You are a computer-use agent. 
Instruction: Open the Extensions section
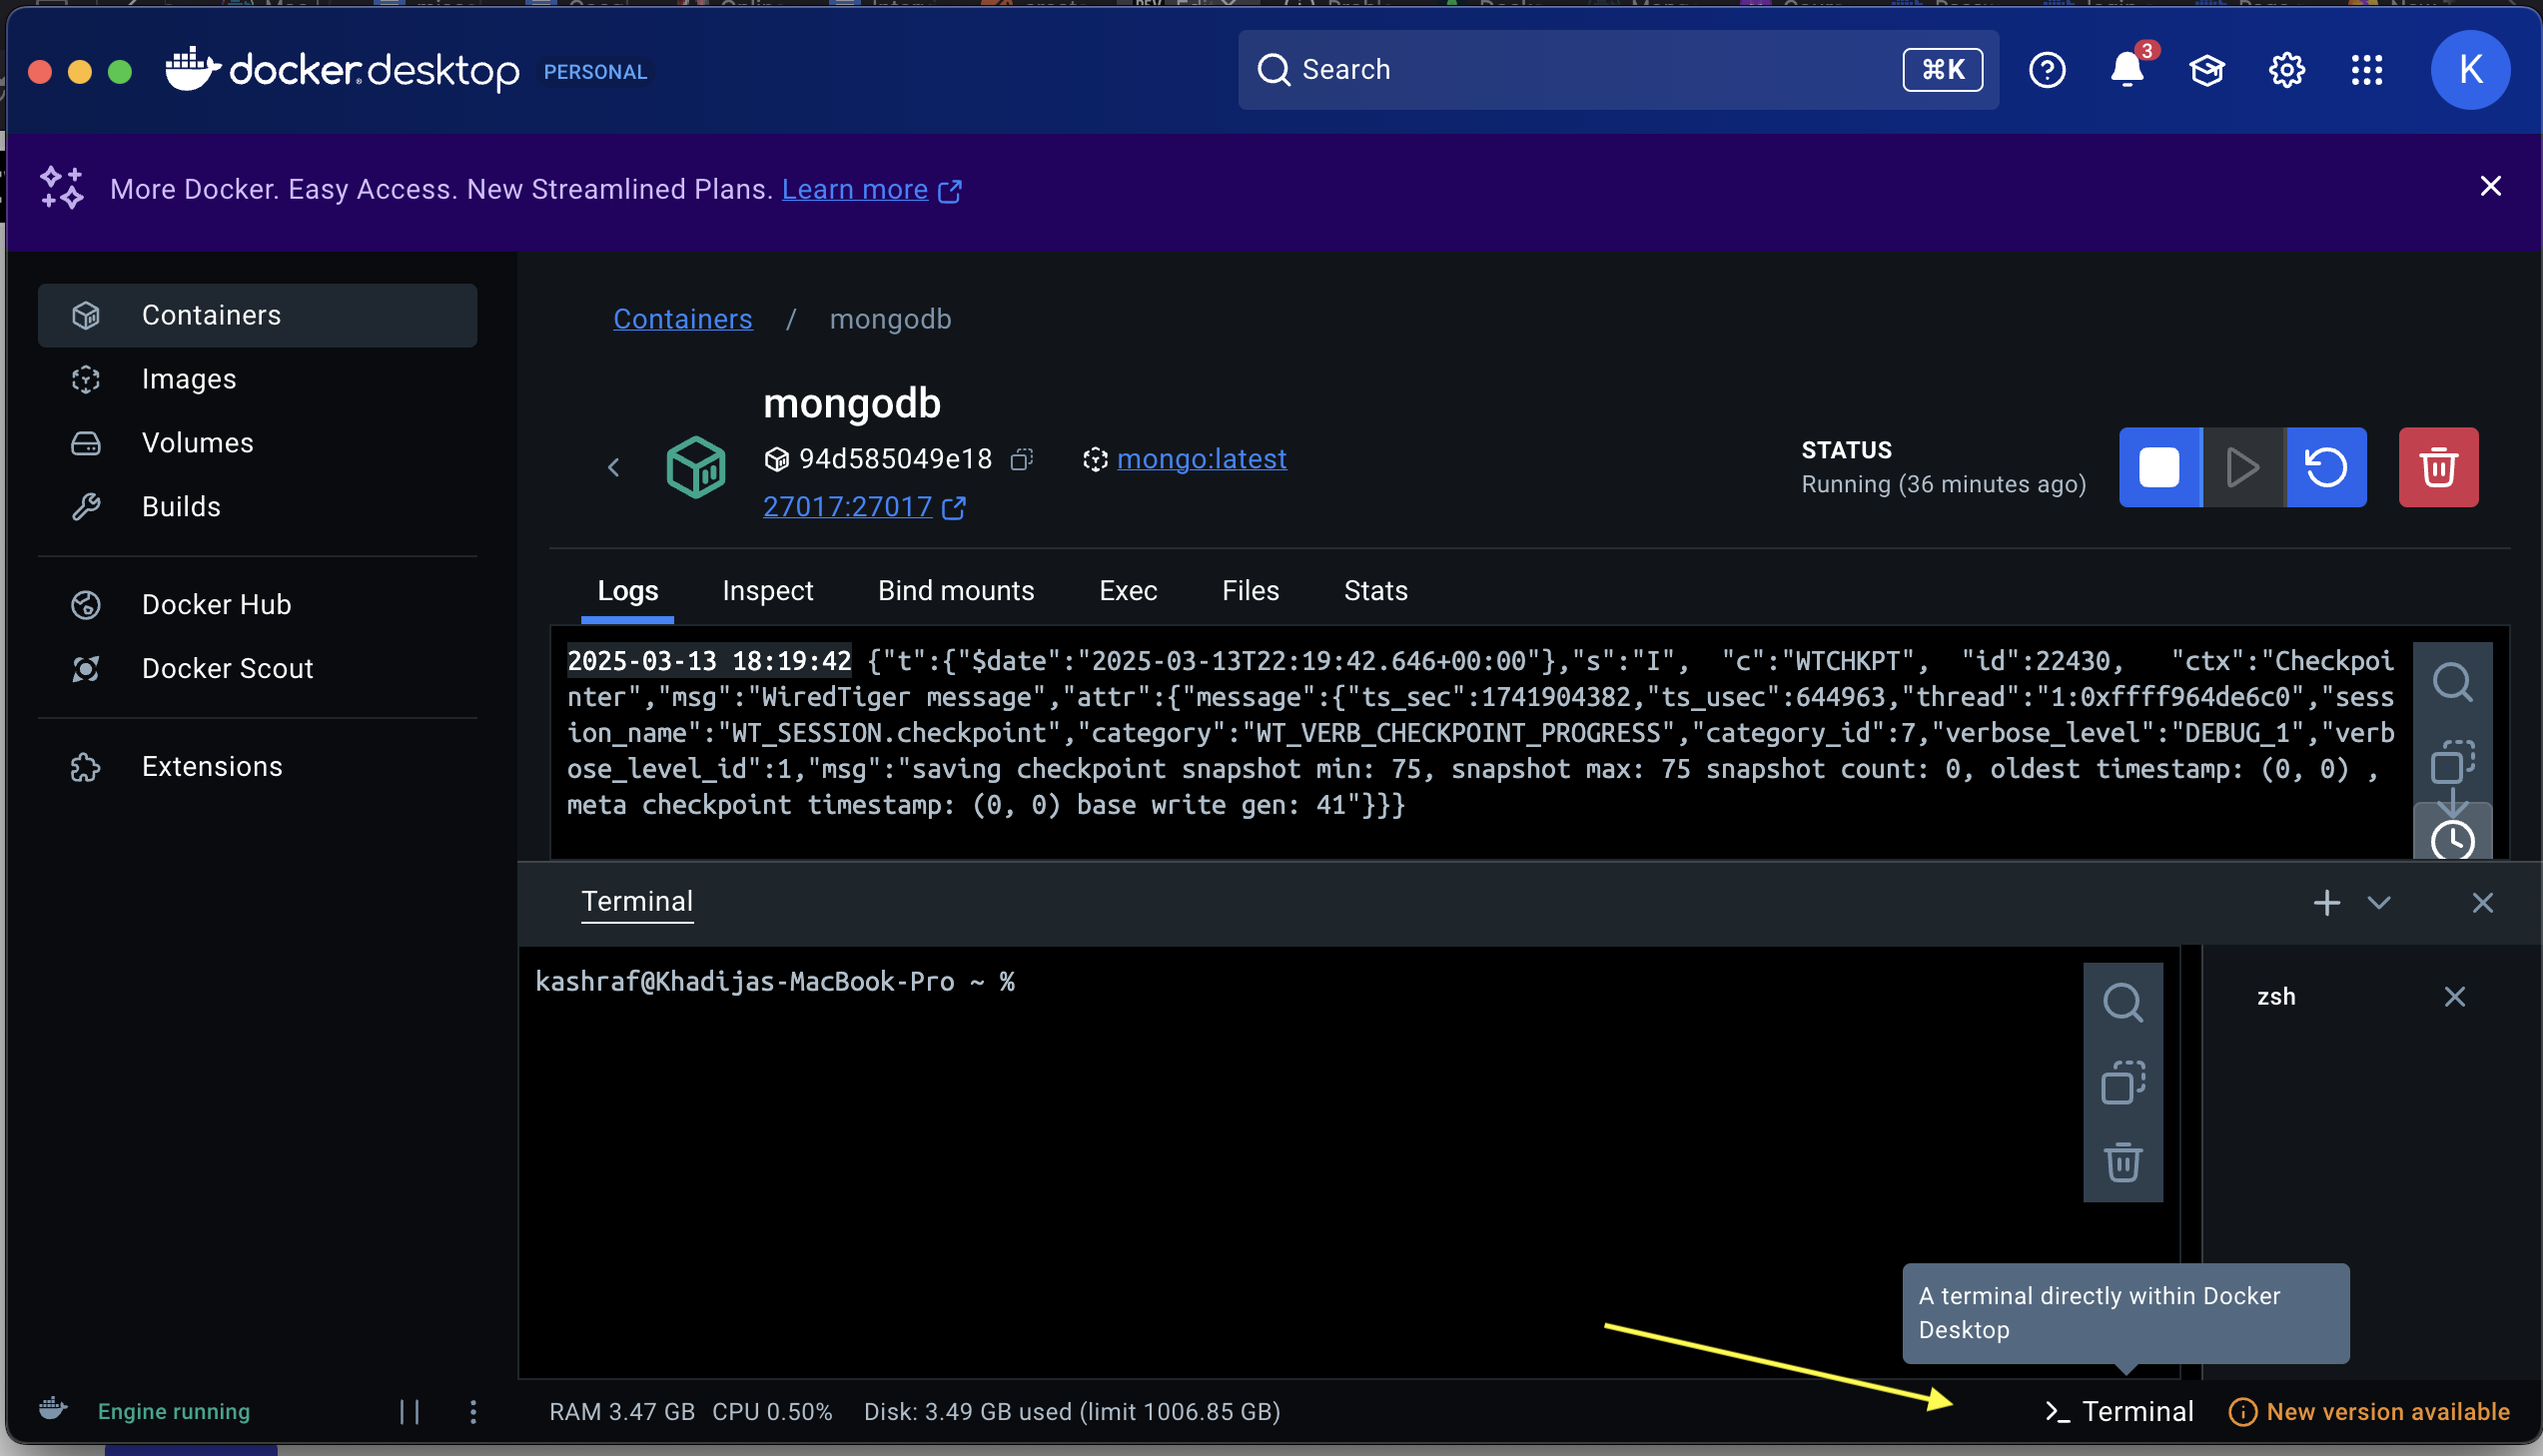[x=257, y=767]
